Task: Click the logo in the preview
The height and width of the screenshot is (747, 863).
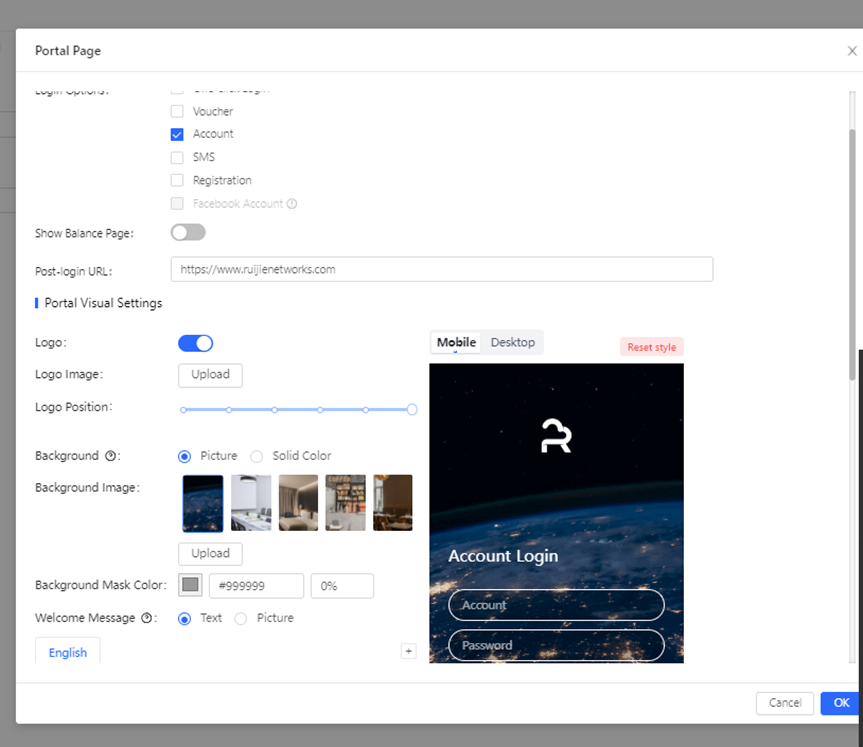Action: (556, 436)
